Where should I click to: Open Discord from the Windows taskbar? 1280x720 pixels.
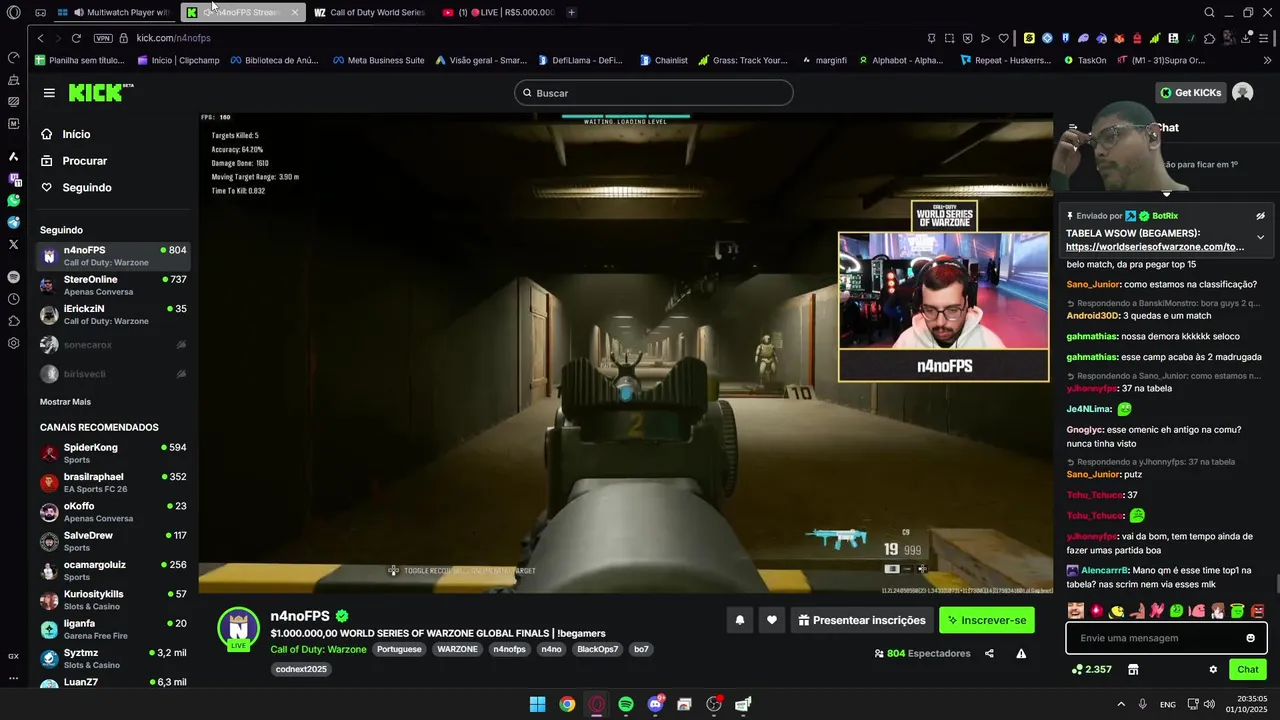point(655,704)
